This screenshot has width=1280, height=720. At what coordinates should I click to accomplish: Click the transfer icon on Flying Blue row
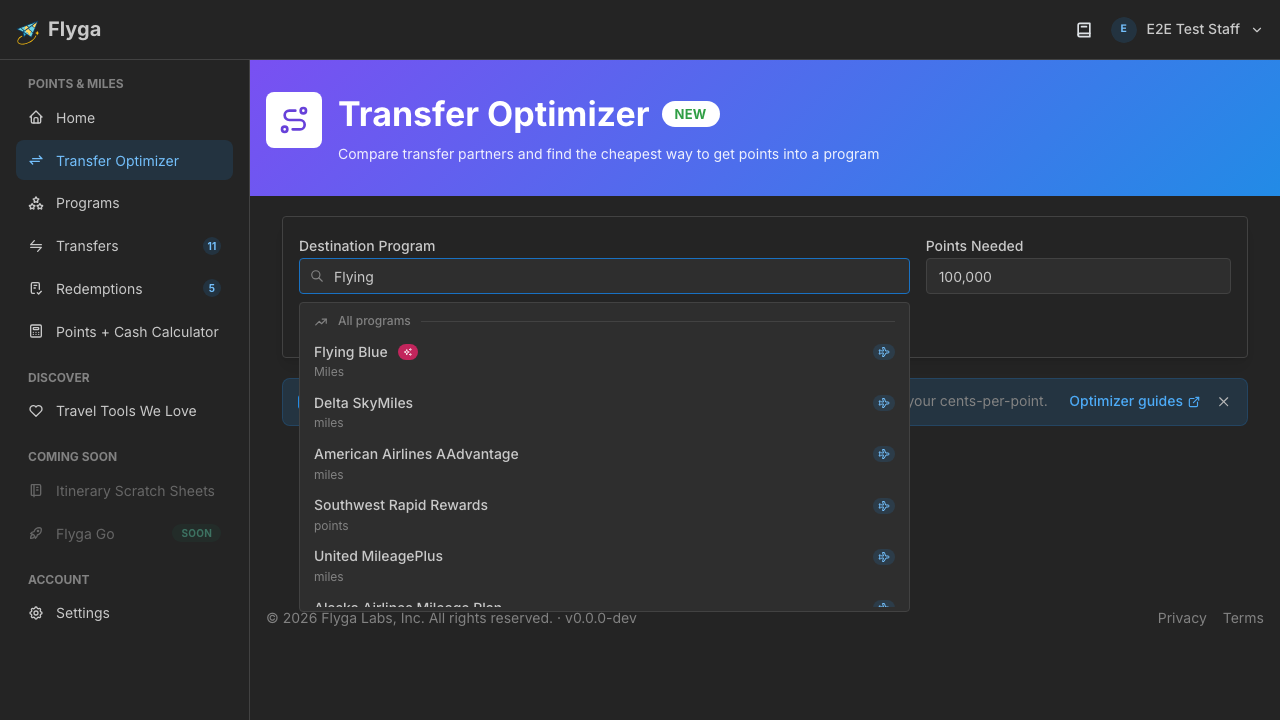click(884, 352)
